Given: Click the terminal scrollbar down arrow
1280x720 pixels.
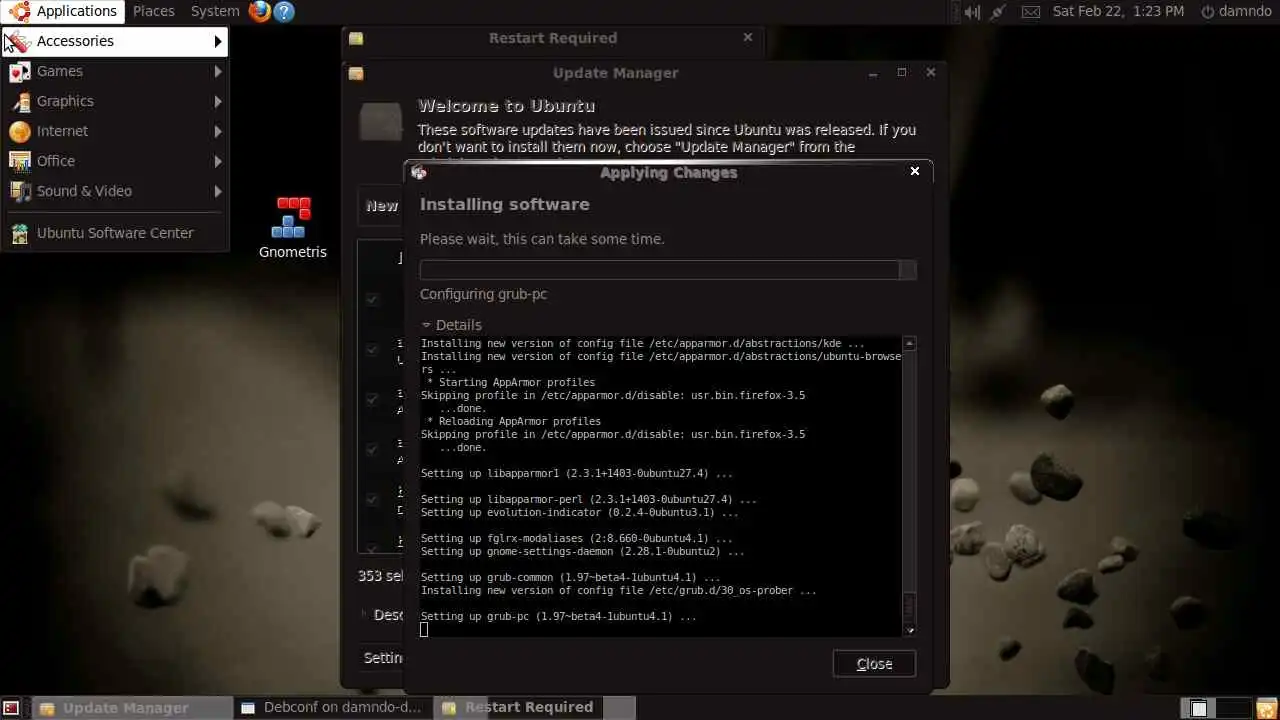Looking at the screenshot, I should [x=909, y=630].
